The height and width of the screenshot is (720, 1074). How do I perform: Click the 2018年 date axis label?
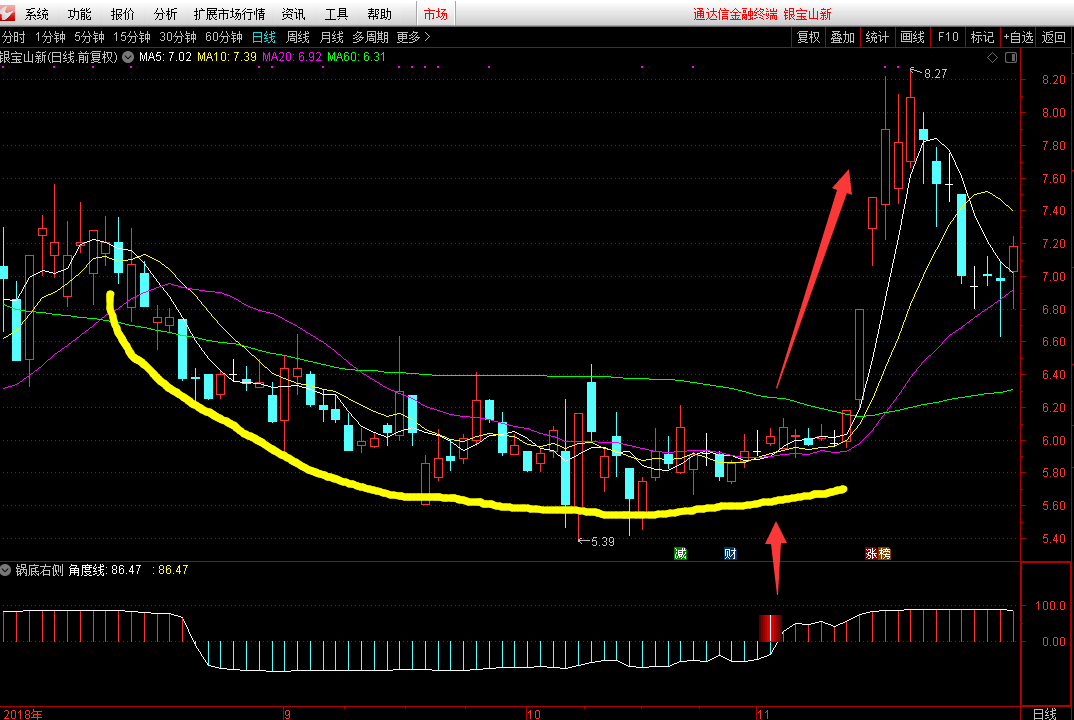pos(23,714)
